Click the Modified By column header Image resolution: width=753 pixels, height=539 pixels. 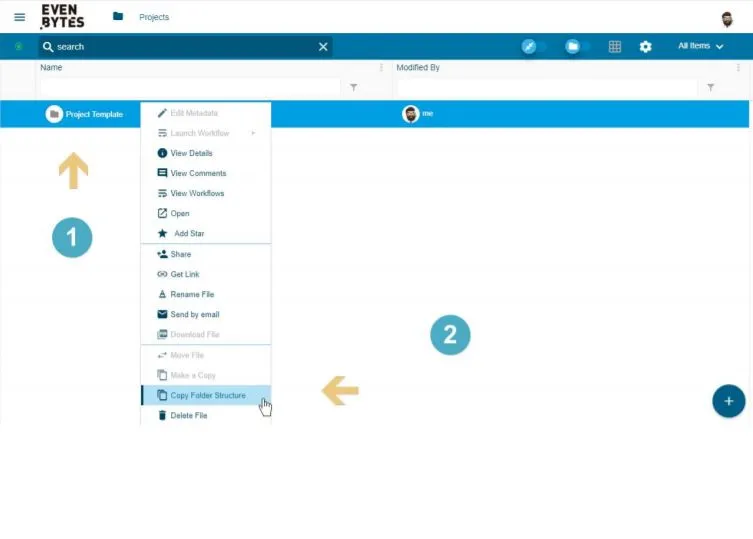pyautogui.click(x=418, y=68)
